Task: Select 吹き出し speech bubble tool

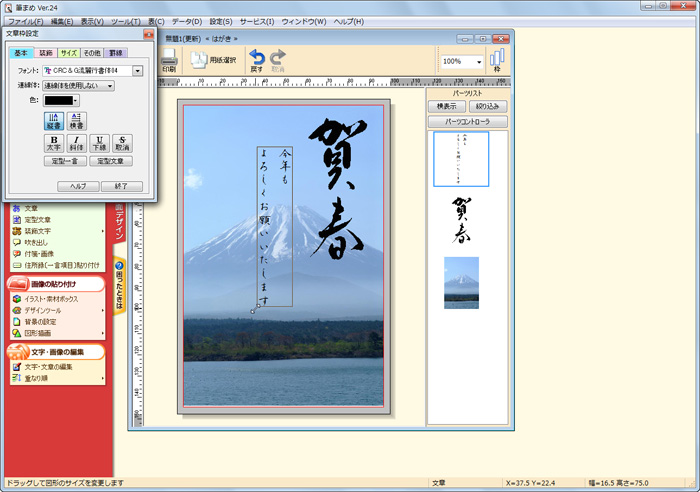Action: point(38,242)
